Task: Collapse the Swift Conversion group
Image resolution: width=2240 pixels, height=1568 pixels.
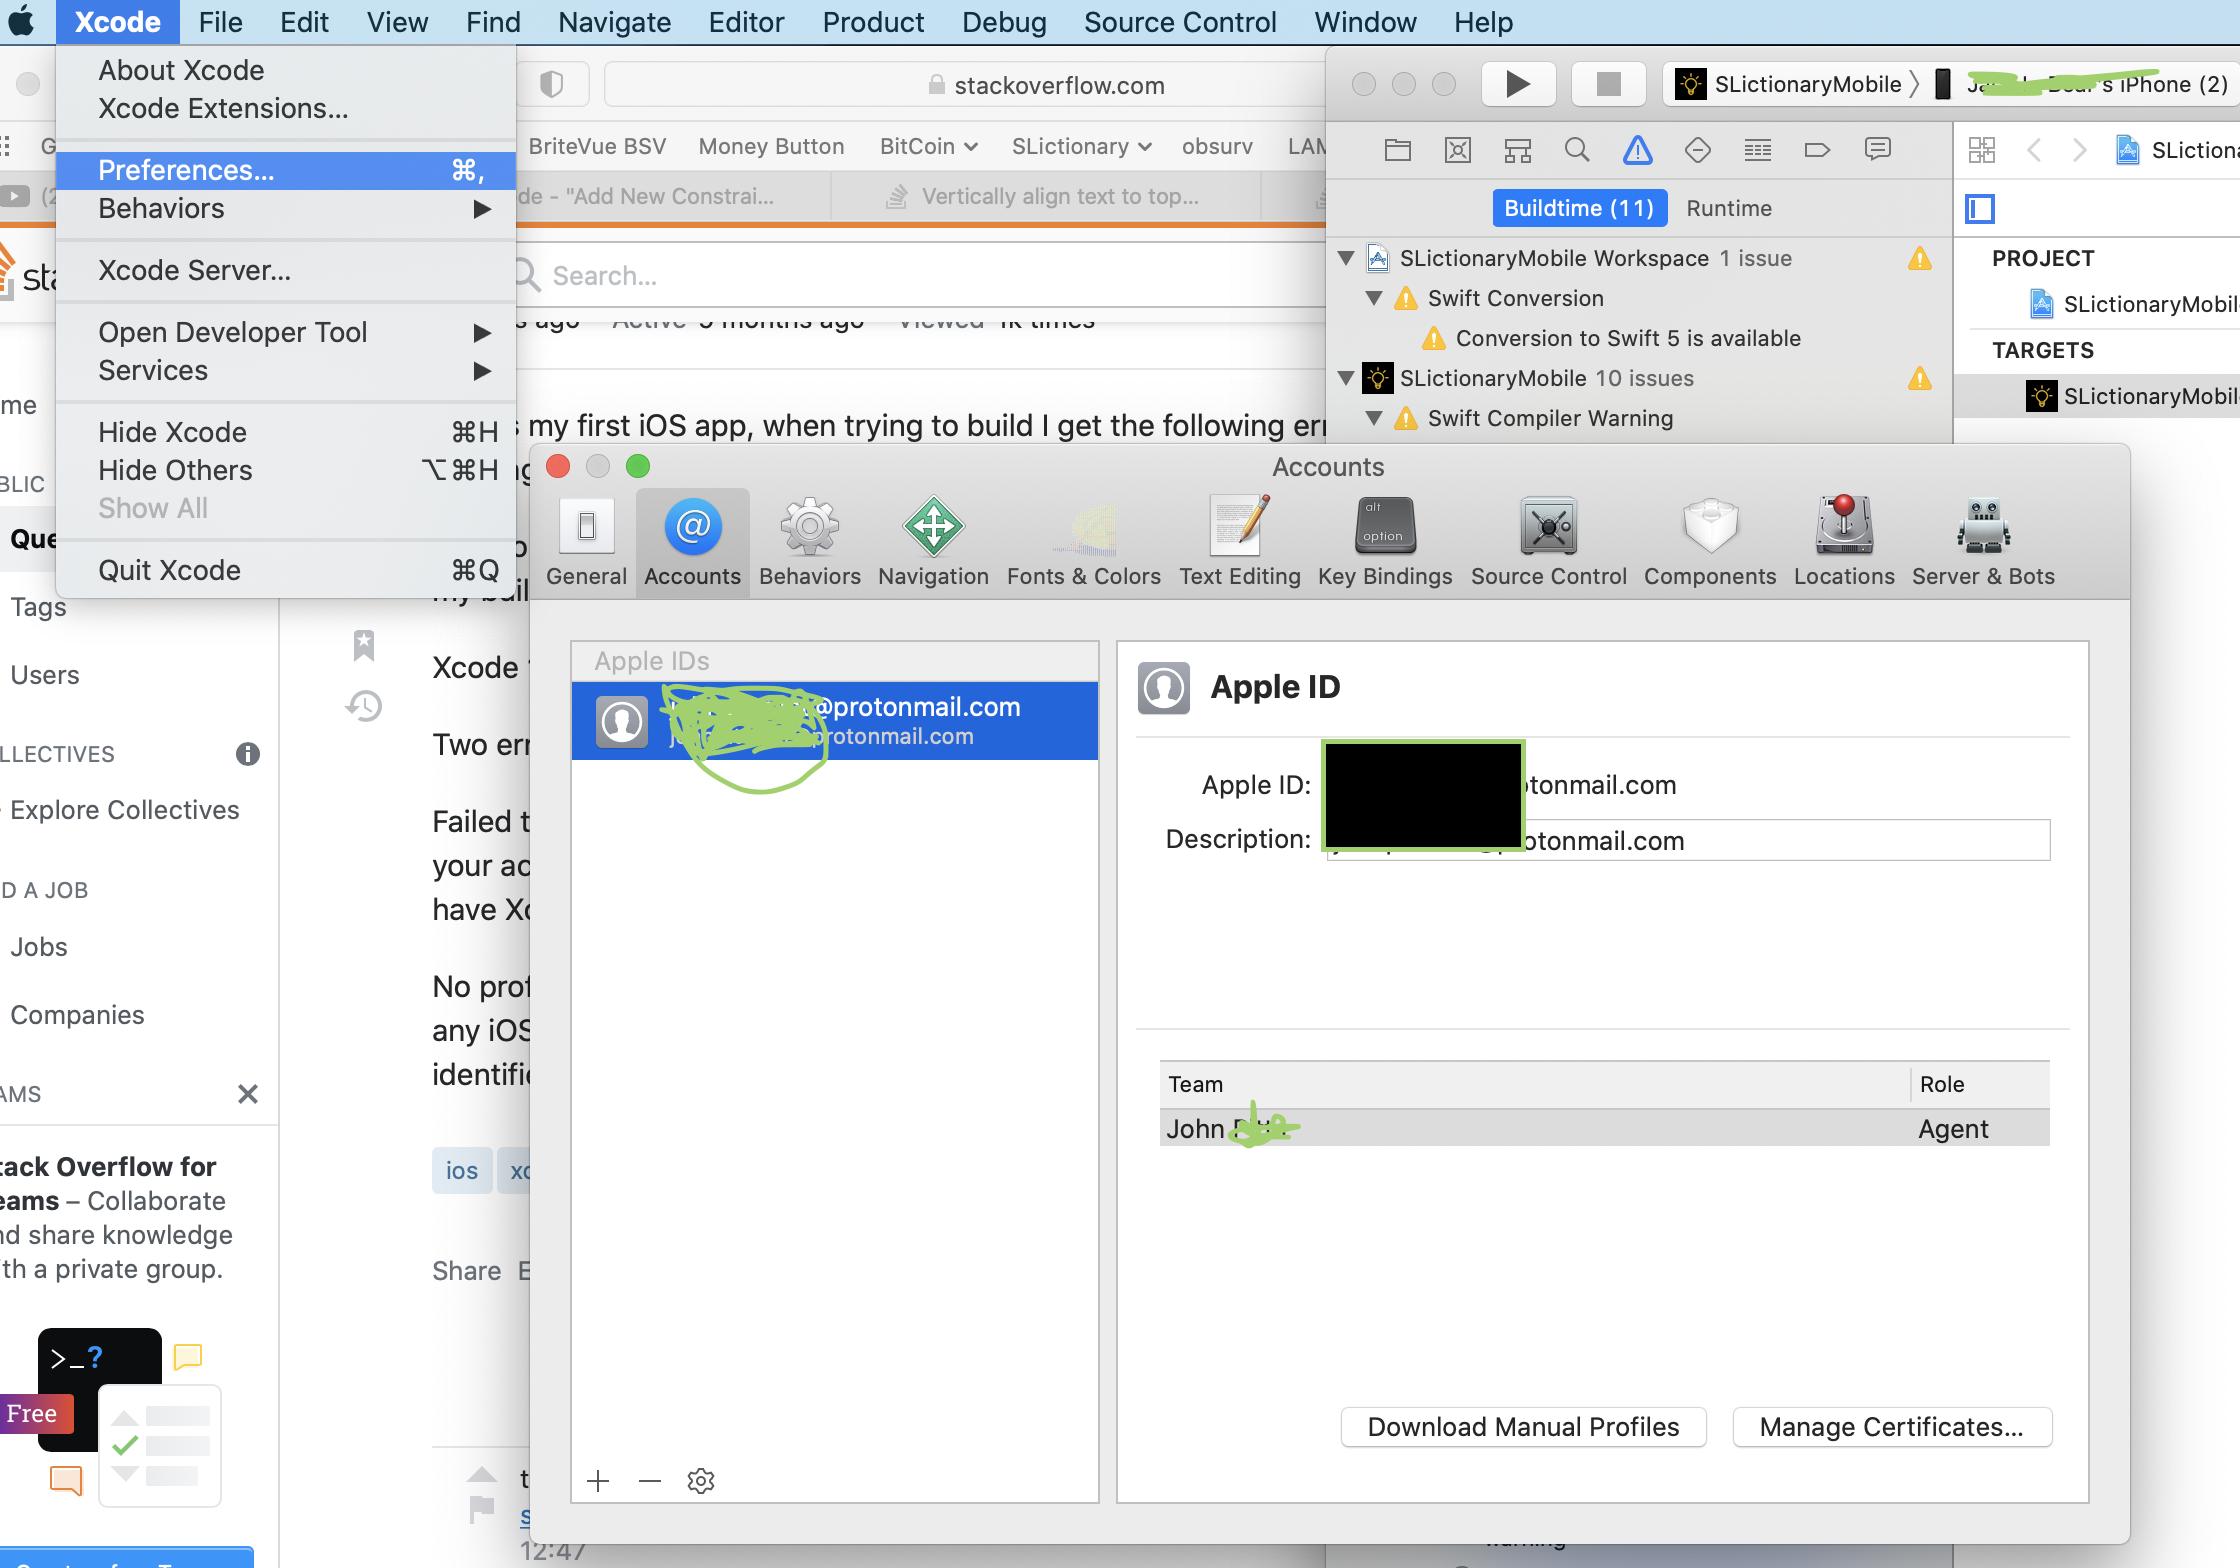Action: pos(1374,298)
